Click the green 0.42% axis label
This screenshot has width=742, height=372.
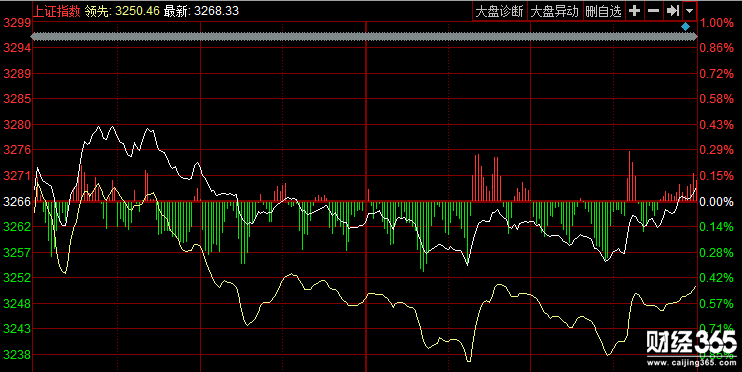click(716, 278)
